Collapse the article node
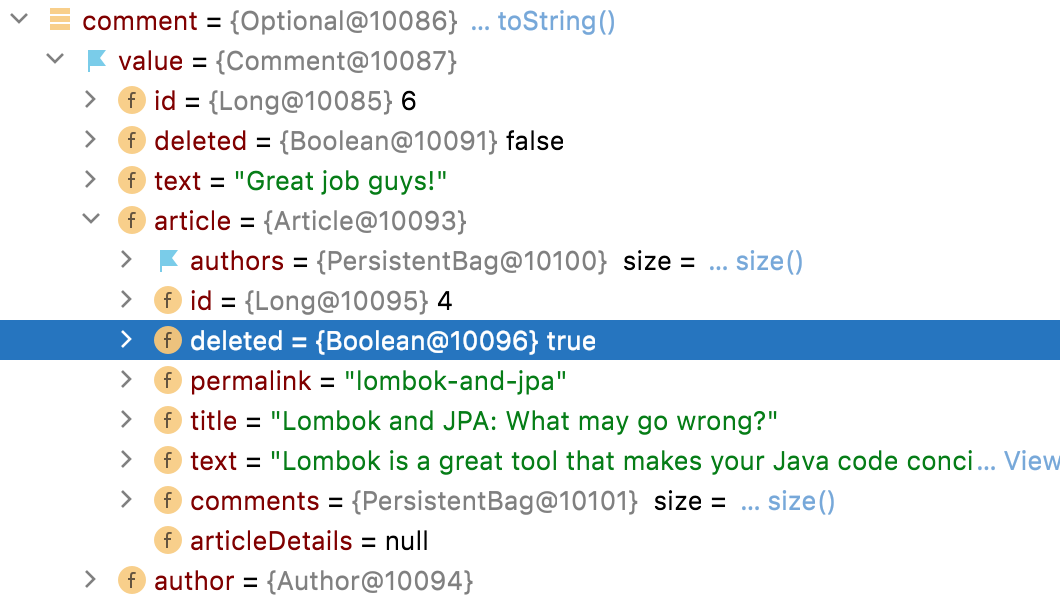 (90, 220)
